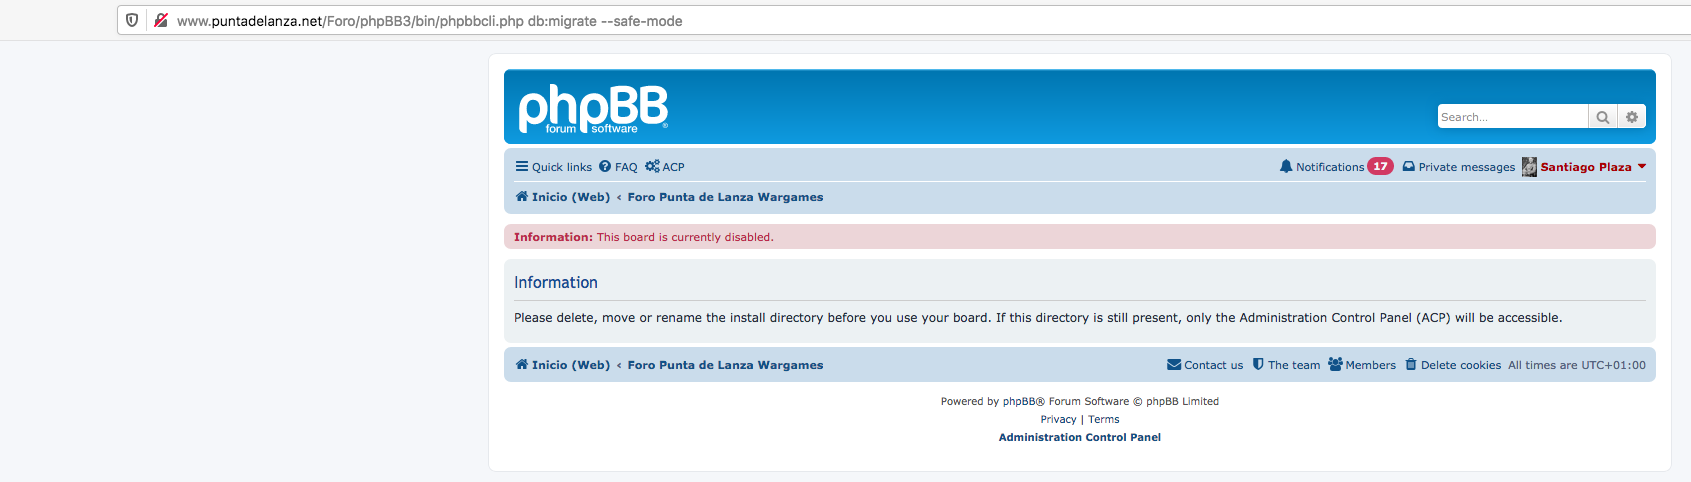
Task: Go to Inicio (Web) in top breadcrumb
Action: (x=563, y=197)
